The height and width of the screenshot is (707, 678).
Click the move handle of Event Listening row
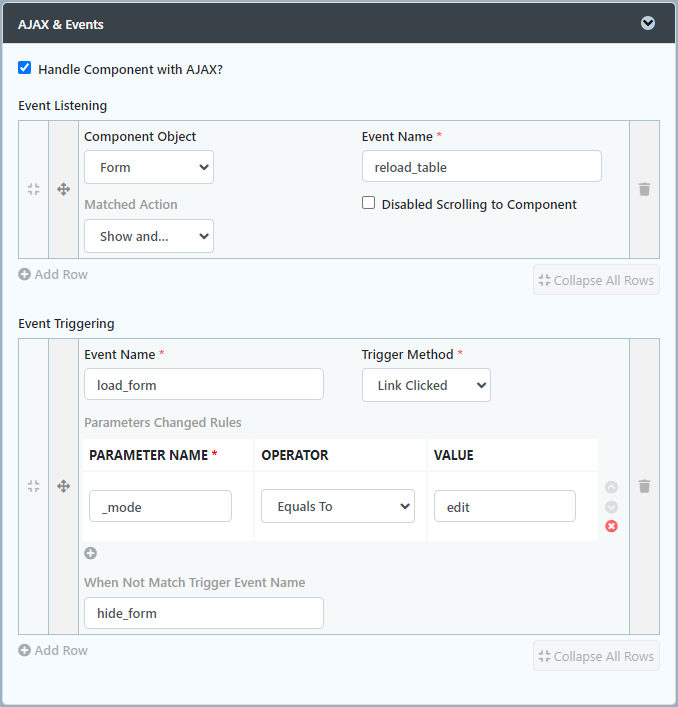point(63,189)
